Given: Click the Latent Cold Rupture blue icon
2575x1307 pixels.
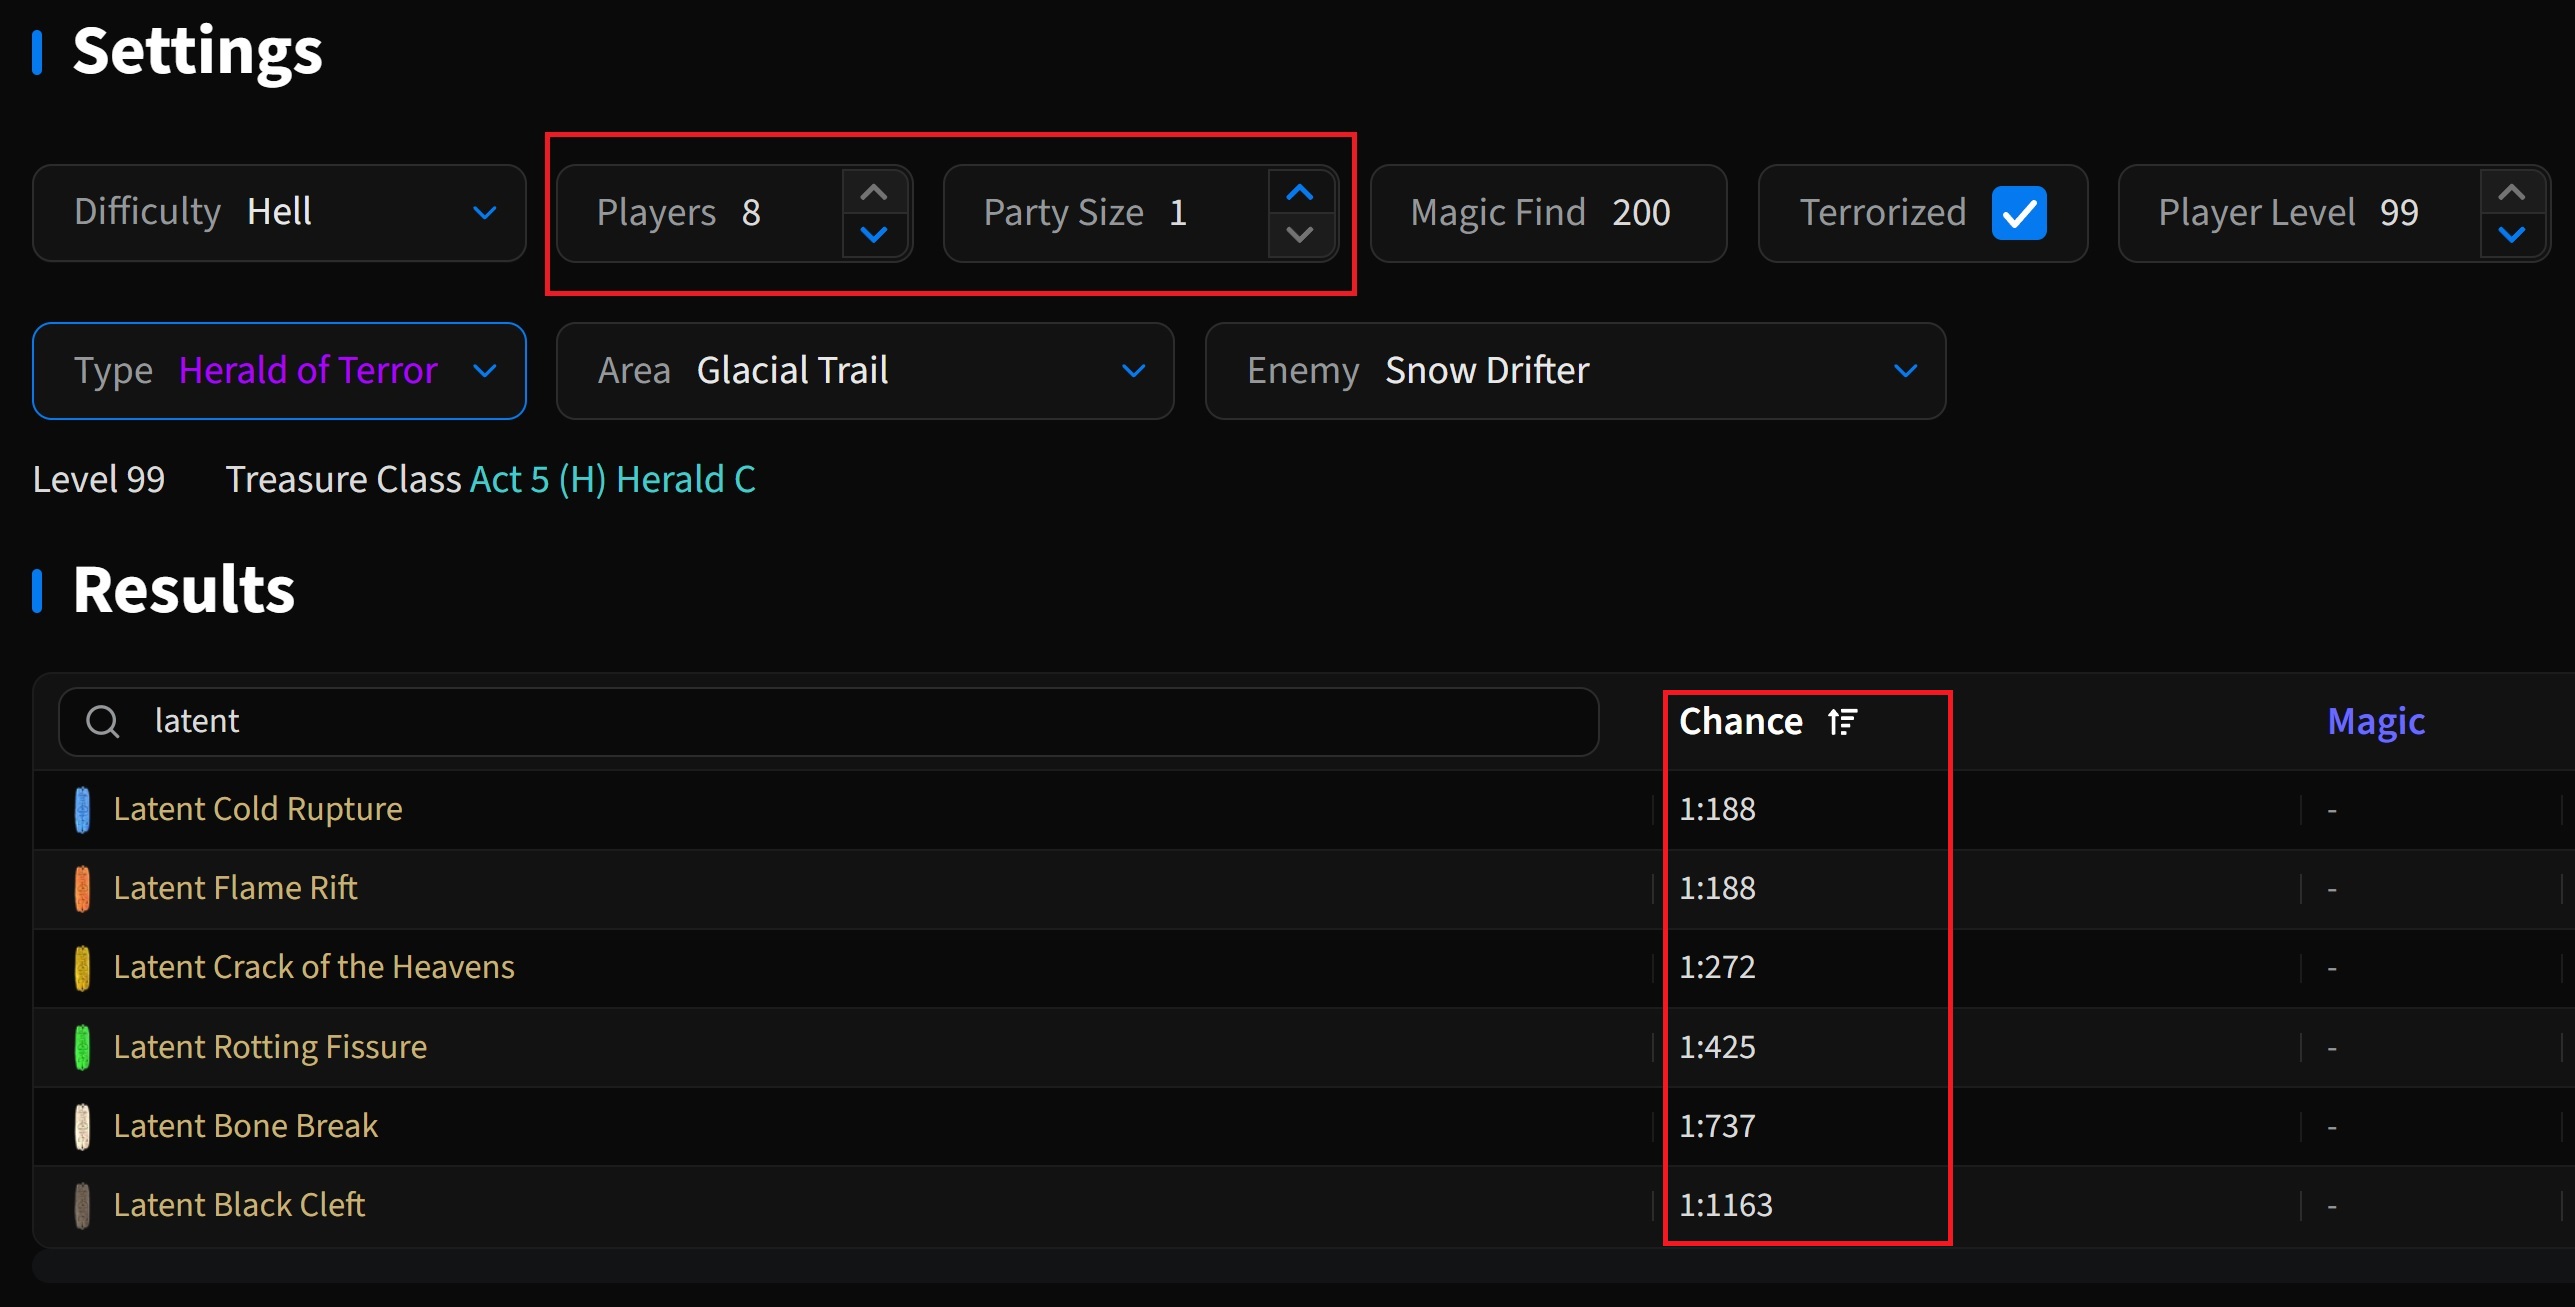Looking at the screenshot, I should 82,809.
